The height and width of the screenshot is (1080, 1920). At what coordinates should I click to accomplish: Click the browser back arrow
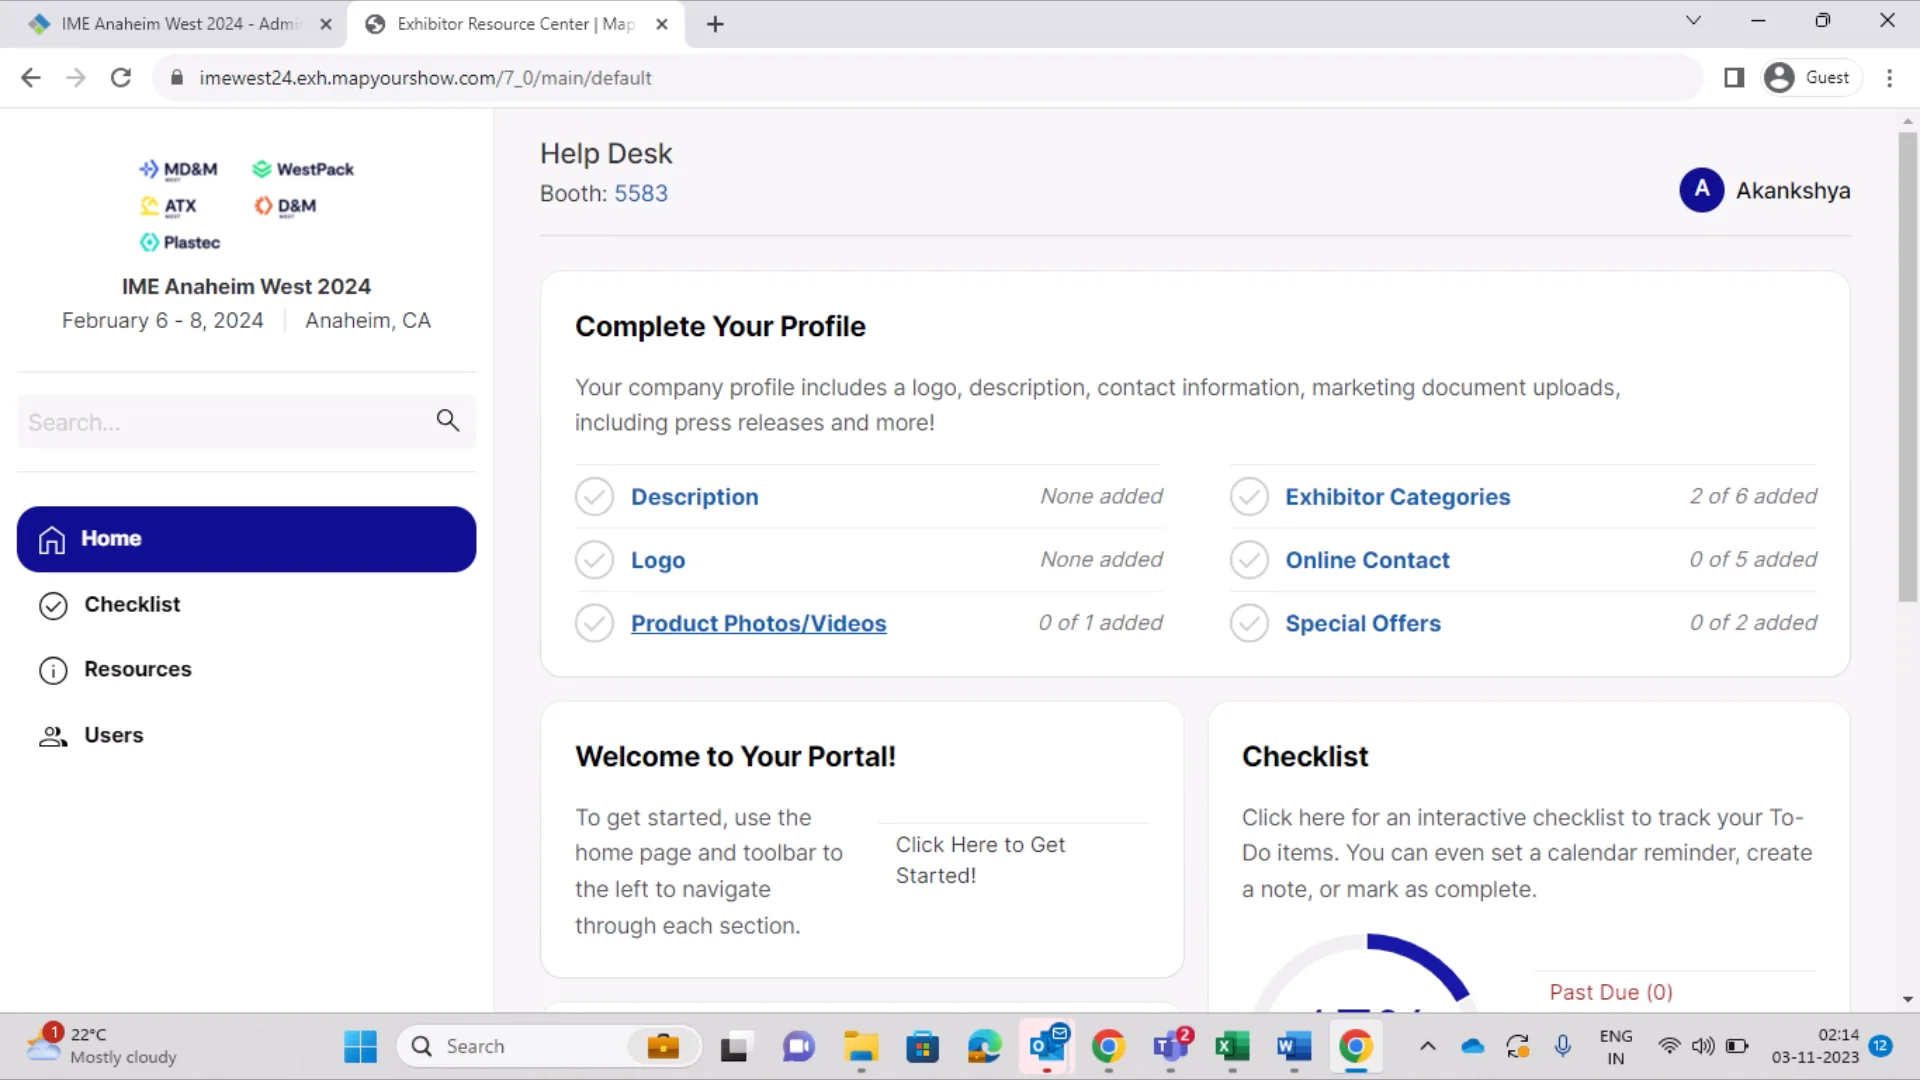pyautogui.click(x=31, y=78)
